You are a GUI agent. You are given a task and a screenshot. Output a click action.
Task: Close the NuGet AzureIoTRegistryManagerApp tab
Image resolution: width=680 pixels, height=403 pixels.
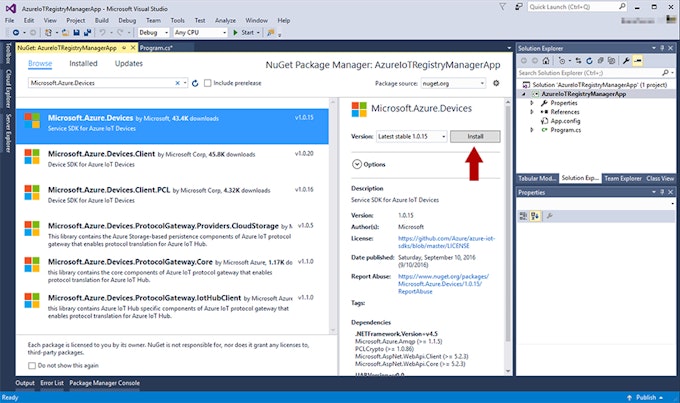click(133, 48)
